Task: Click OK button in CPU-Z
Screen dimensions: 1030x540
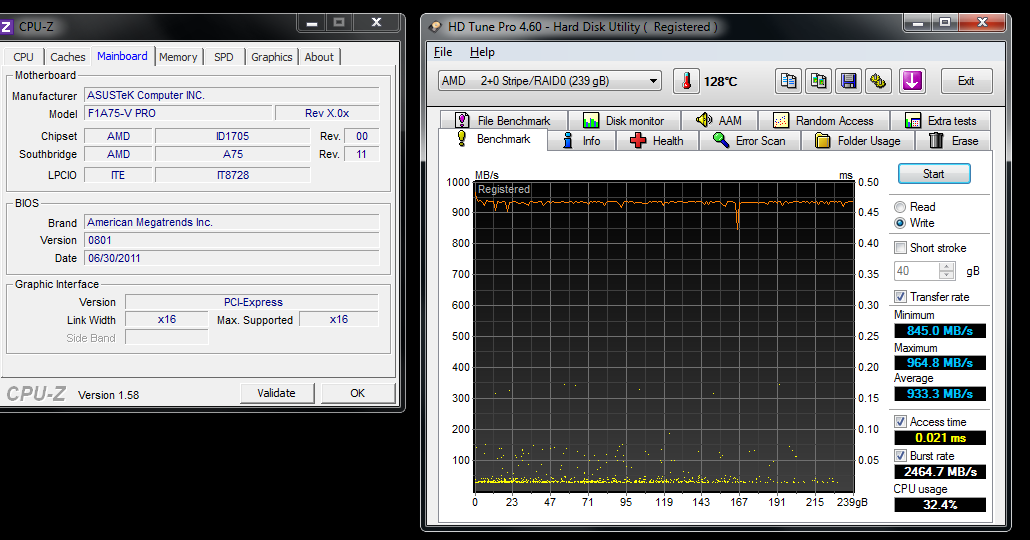Action: tap(357, 394)
